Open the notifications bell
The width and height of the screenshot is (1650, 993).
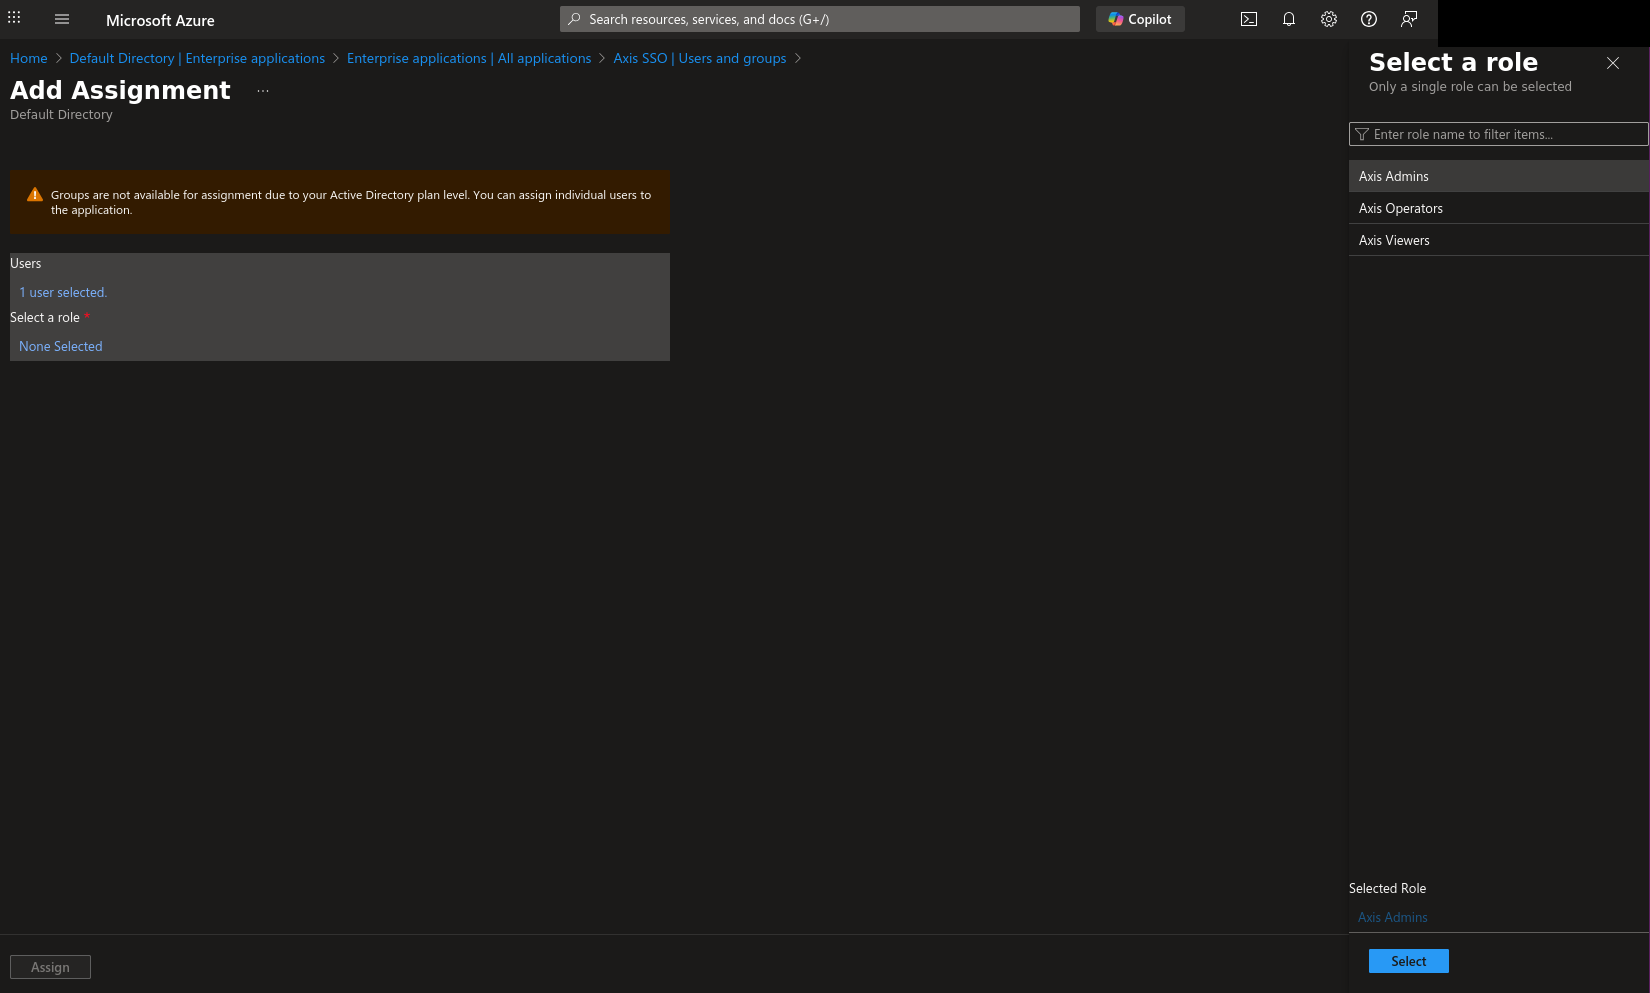point(1288,19)
